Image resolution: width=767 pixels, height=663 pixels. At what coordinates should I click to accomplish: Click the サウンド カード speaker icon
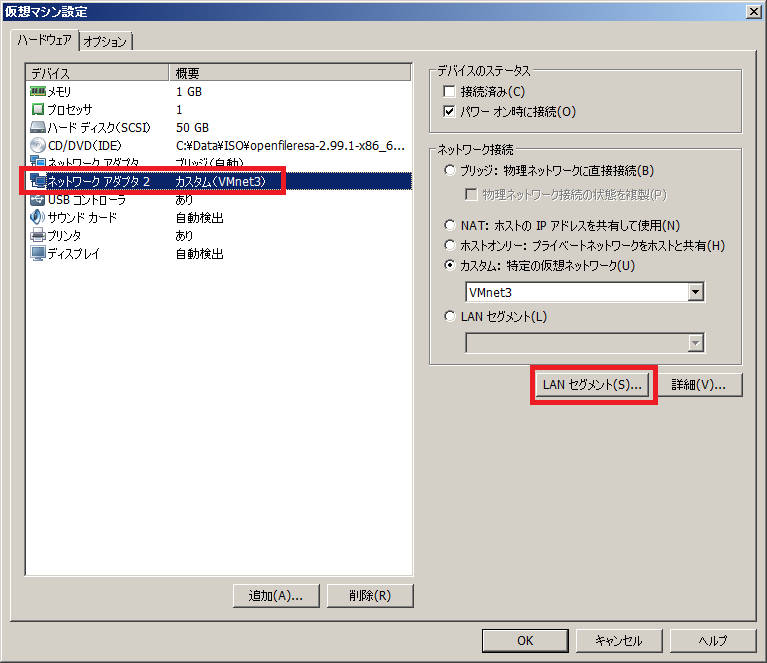(x=38, y=217)
